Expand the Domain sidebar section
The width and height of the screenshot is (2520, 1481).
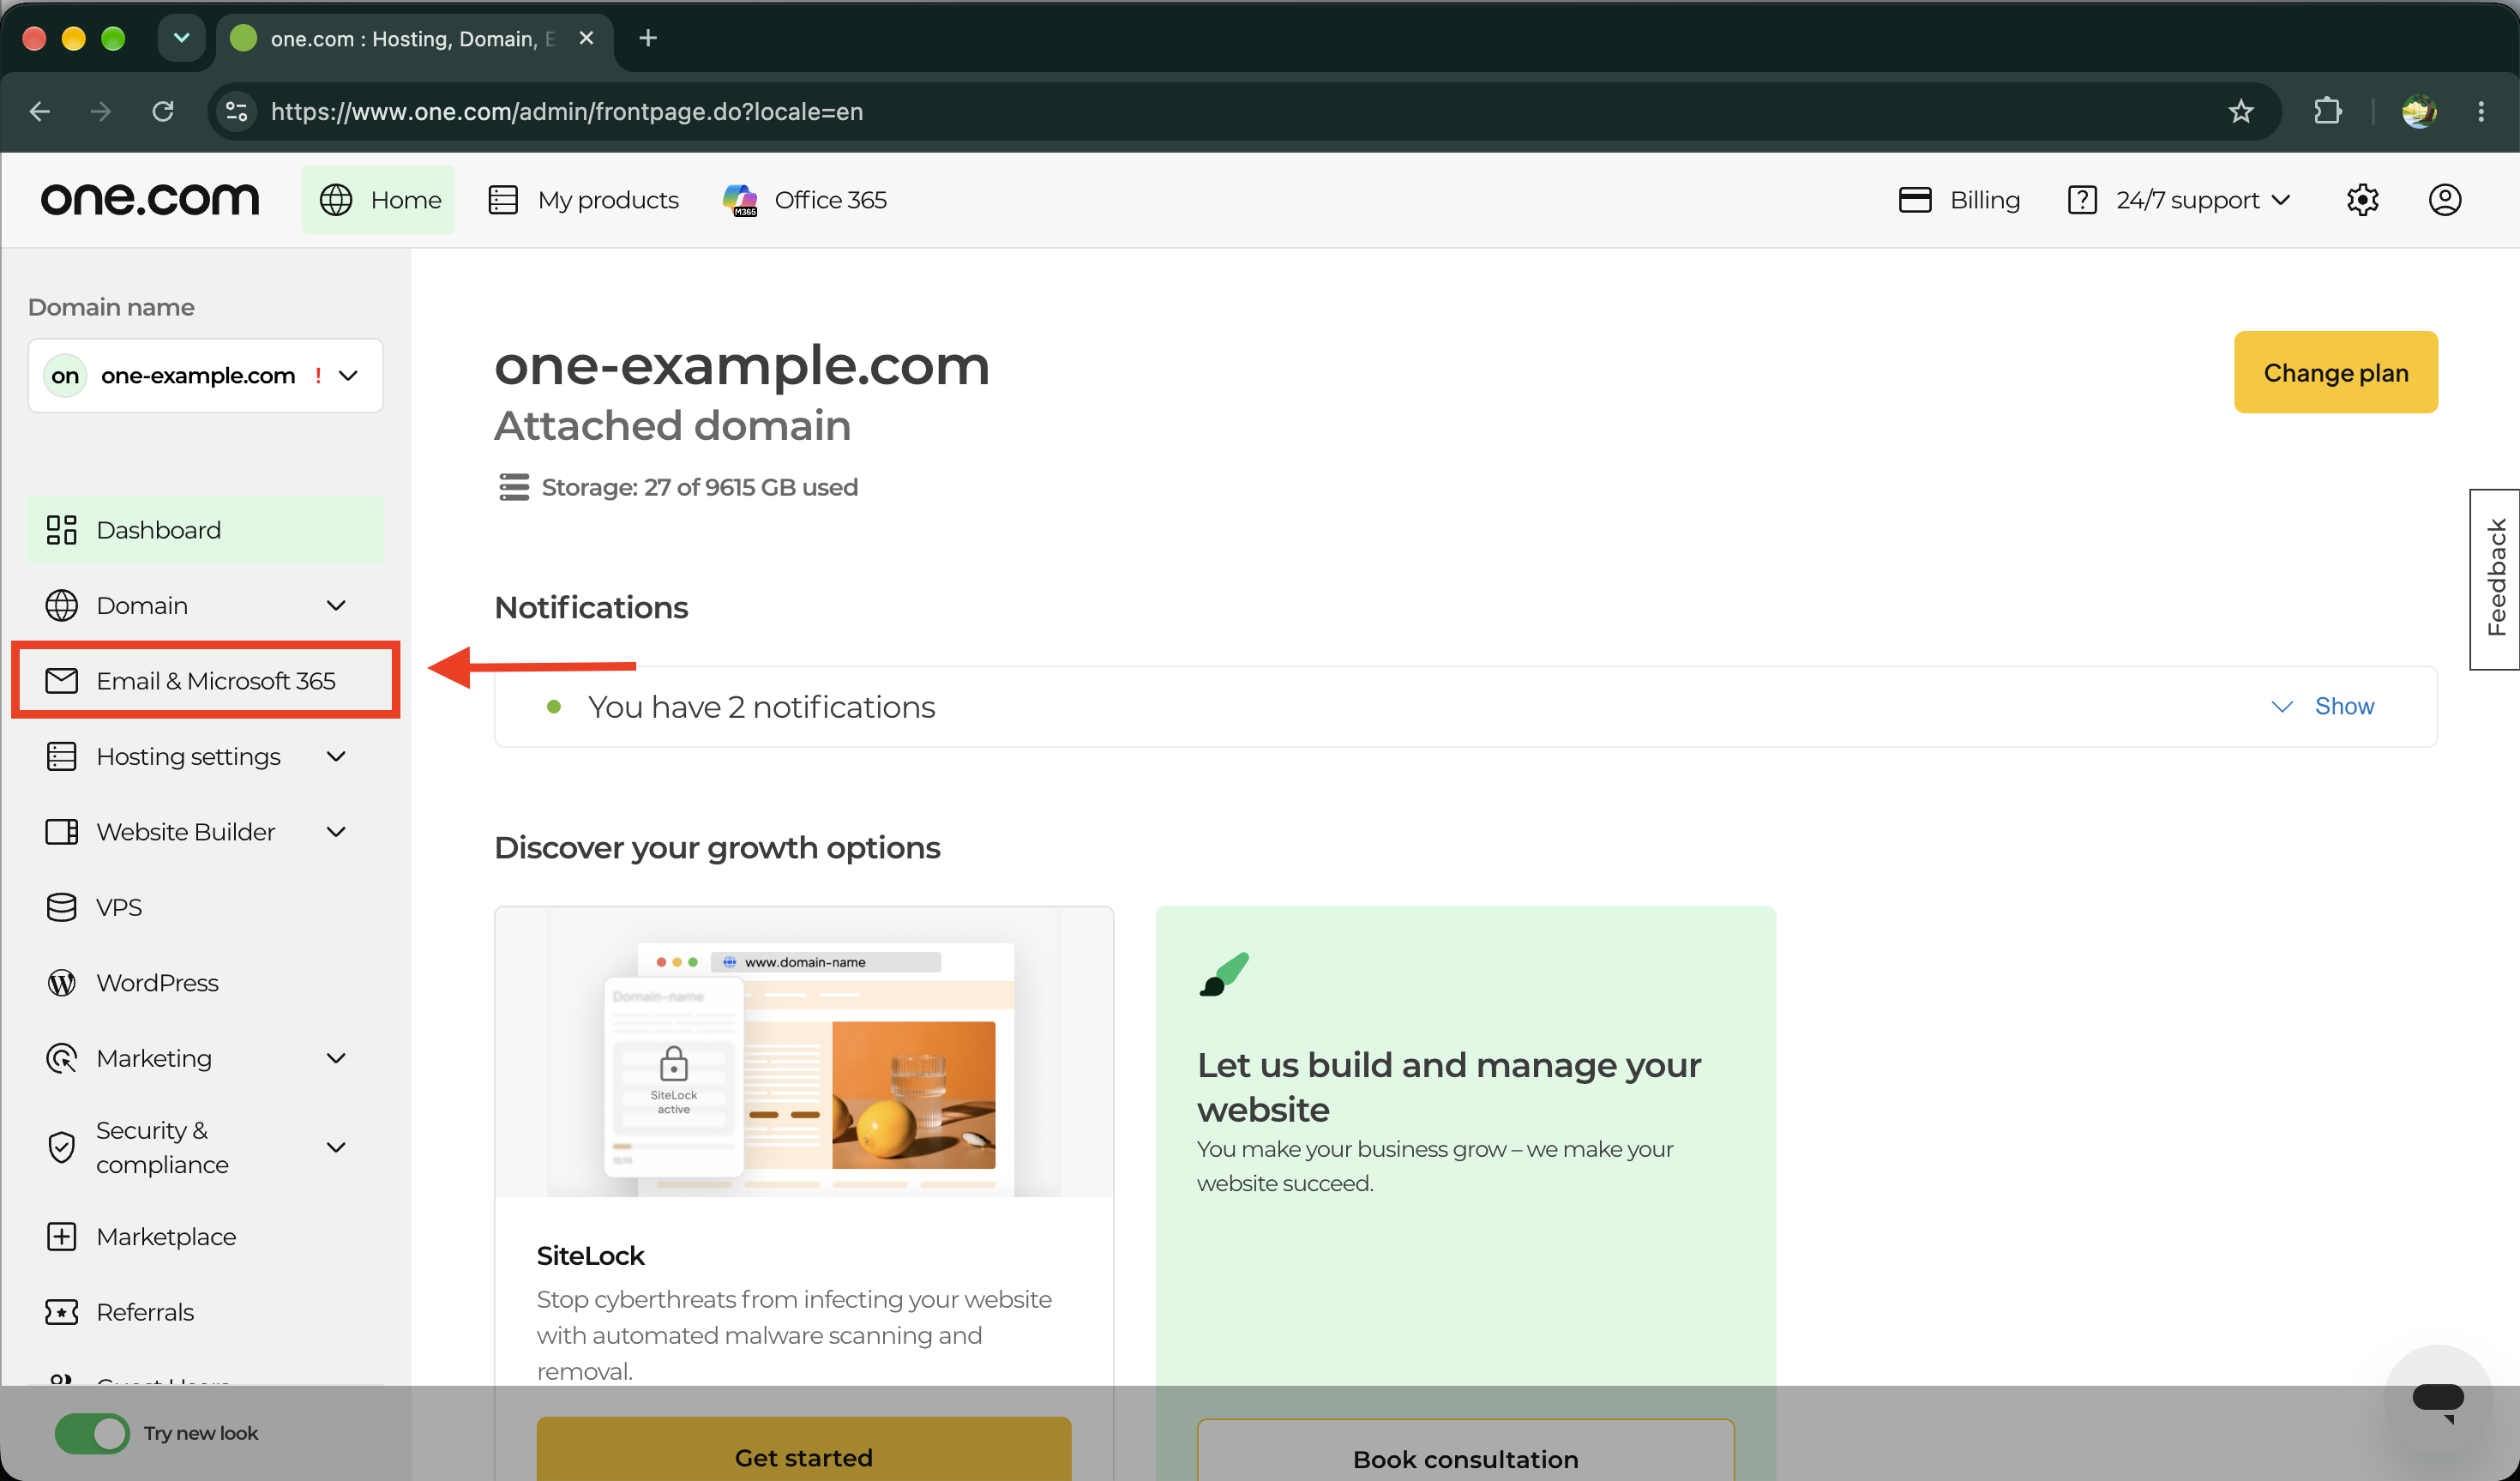tap(206, 606)
